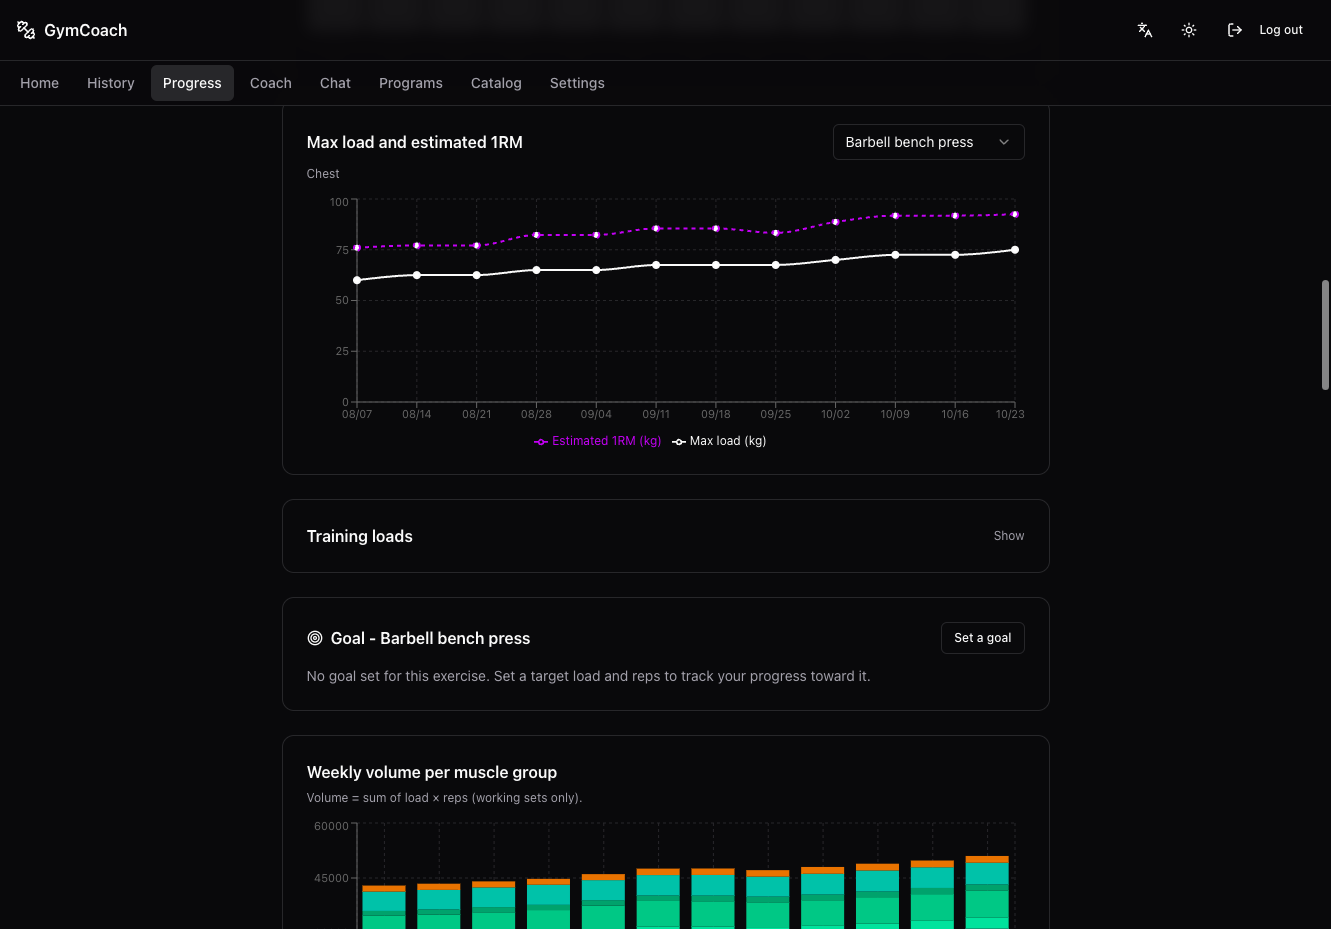1331x929 pixels.
Task: Click the 60000 axis value on volume chart
Action: (331, 826)
